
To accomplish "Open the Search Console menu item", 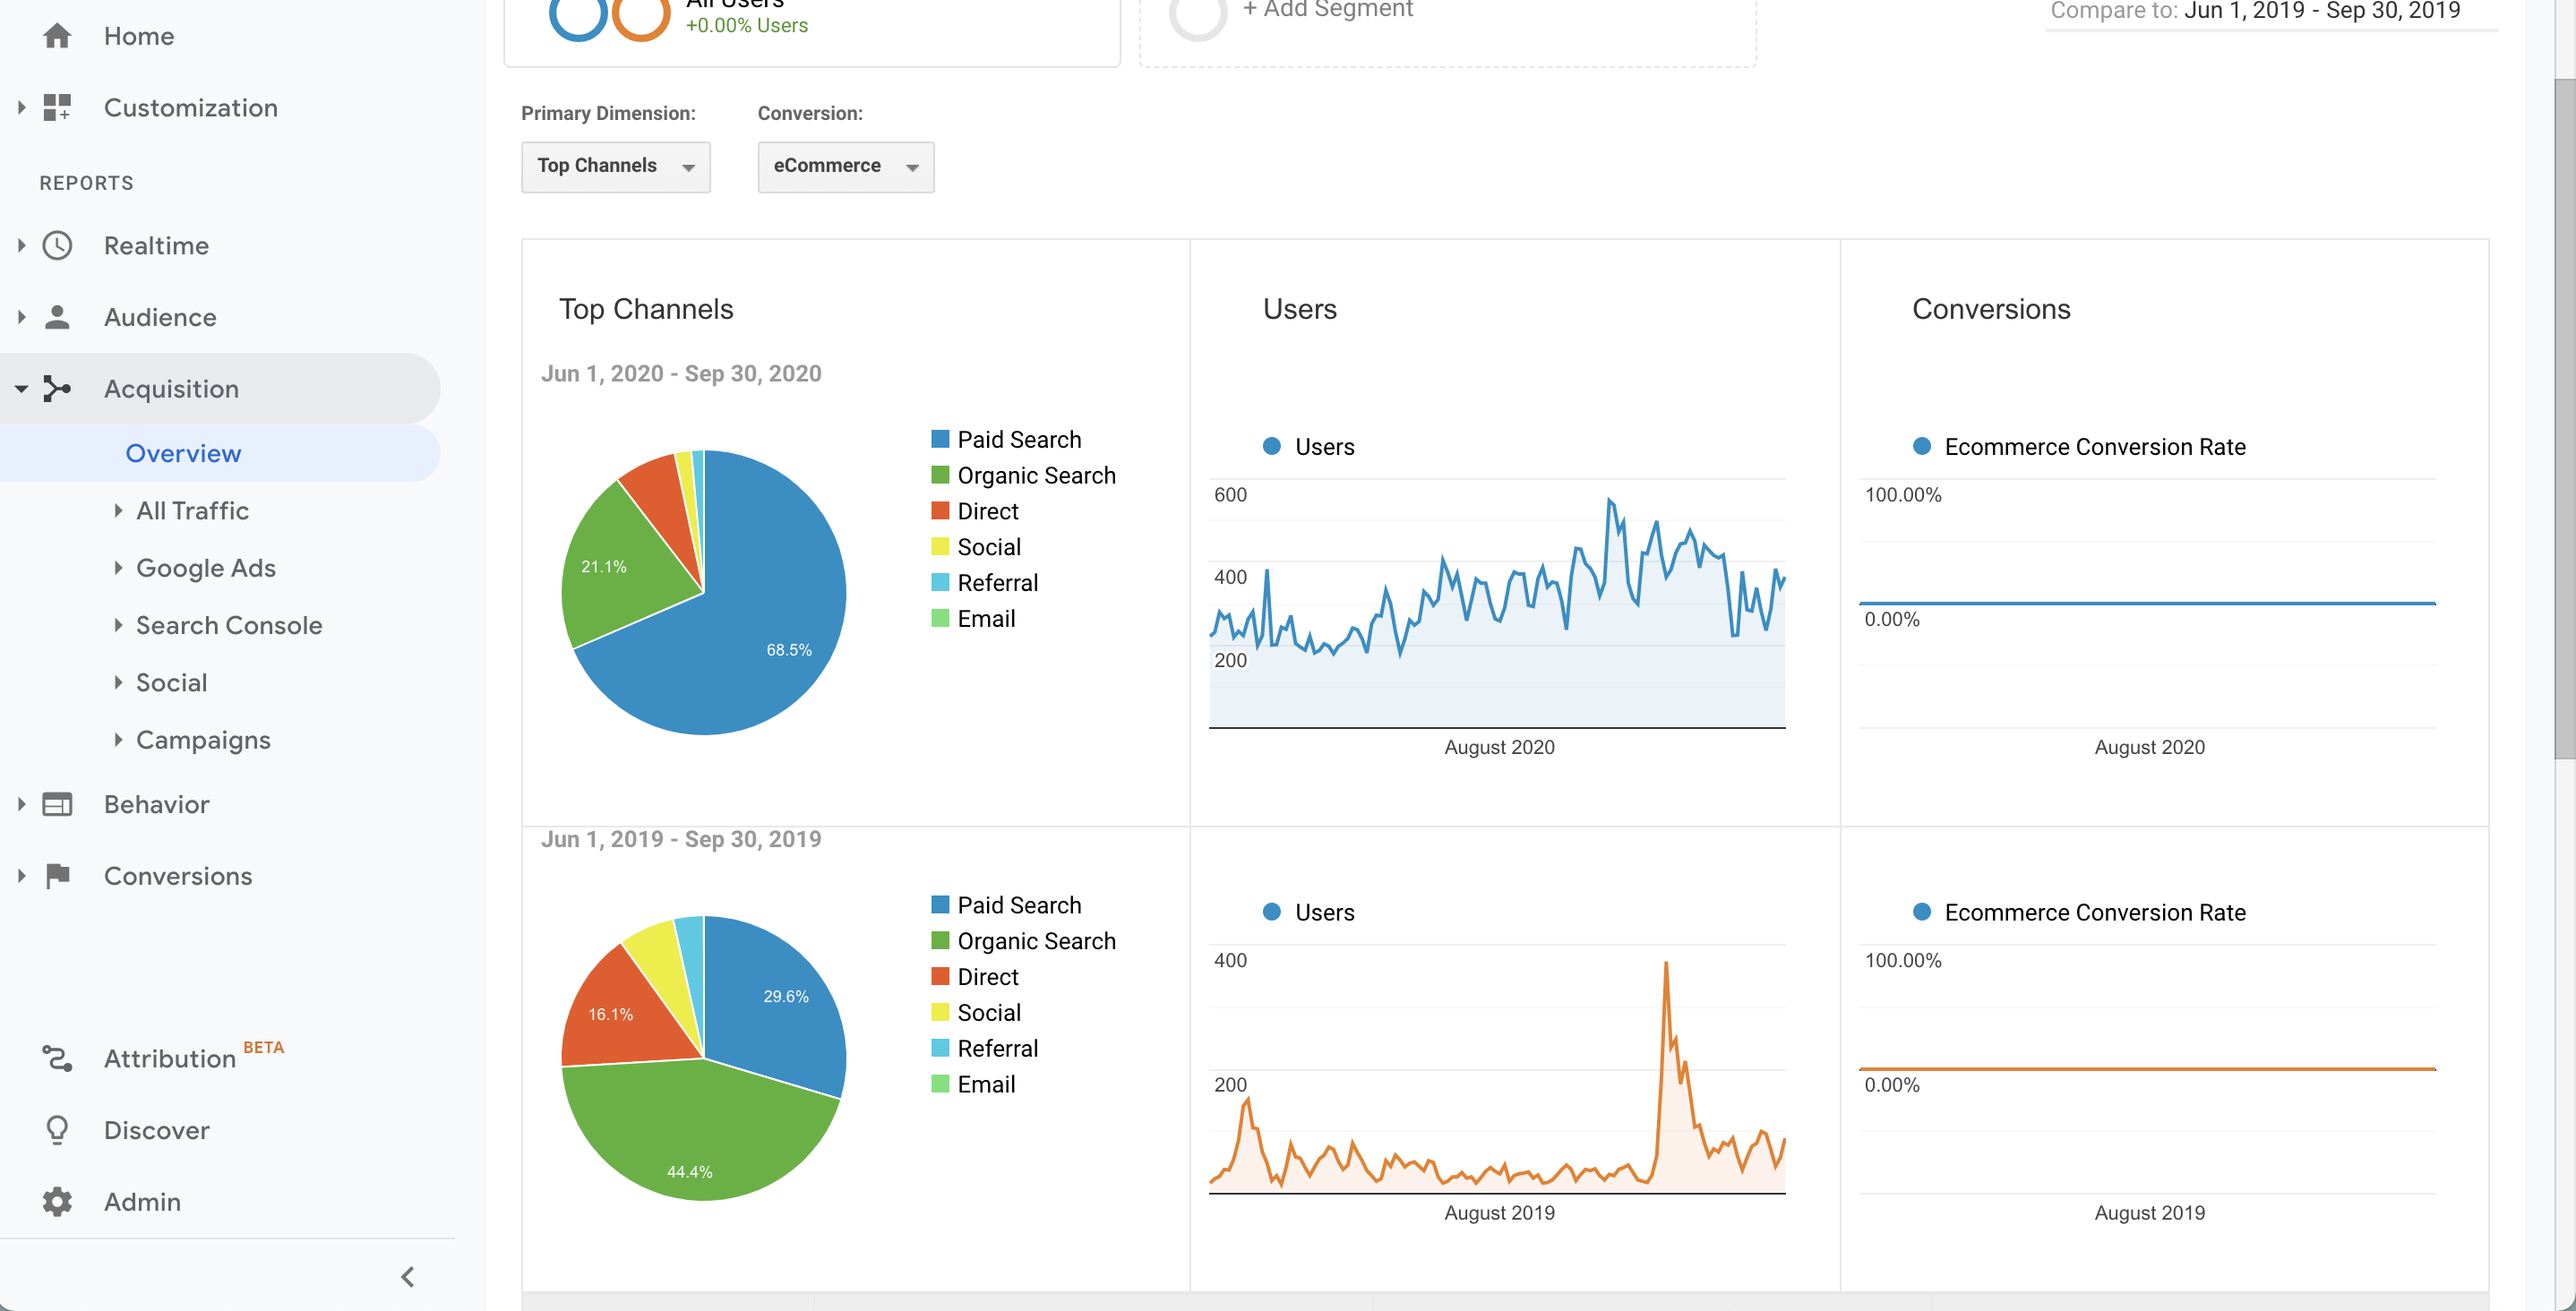I will click(x=229, y=626).
